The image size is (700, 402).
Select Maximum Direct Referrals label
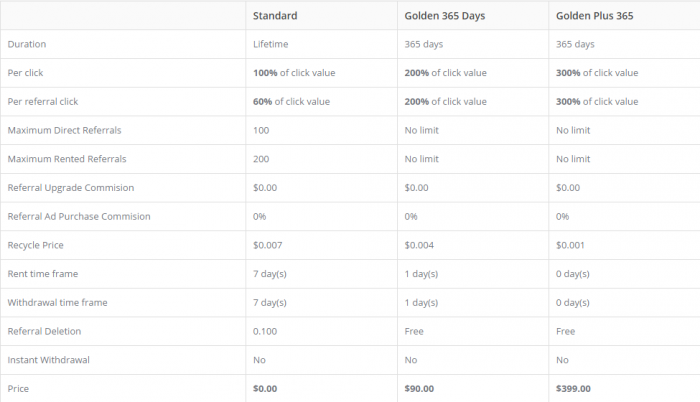point(64,130)
